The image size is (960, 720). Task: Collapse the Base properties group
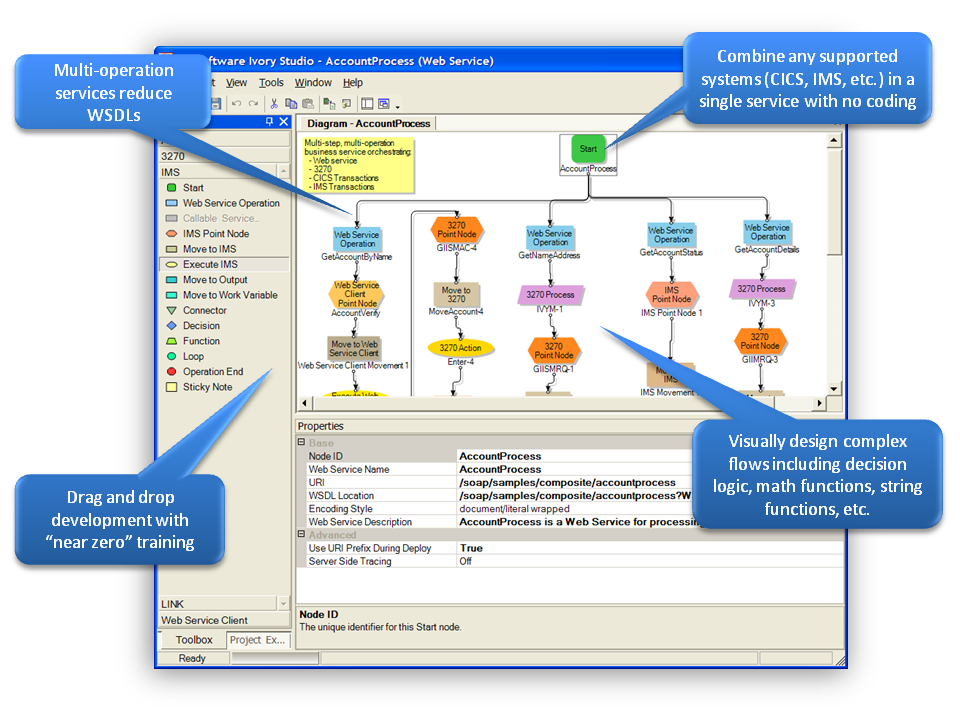tap(301, 442)
